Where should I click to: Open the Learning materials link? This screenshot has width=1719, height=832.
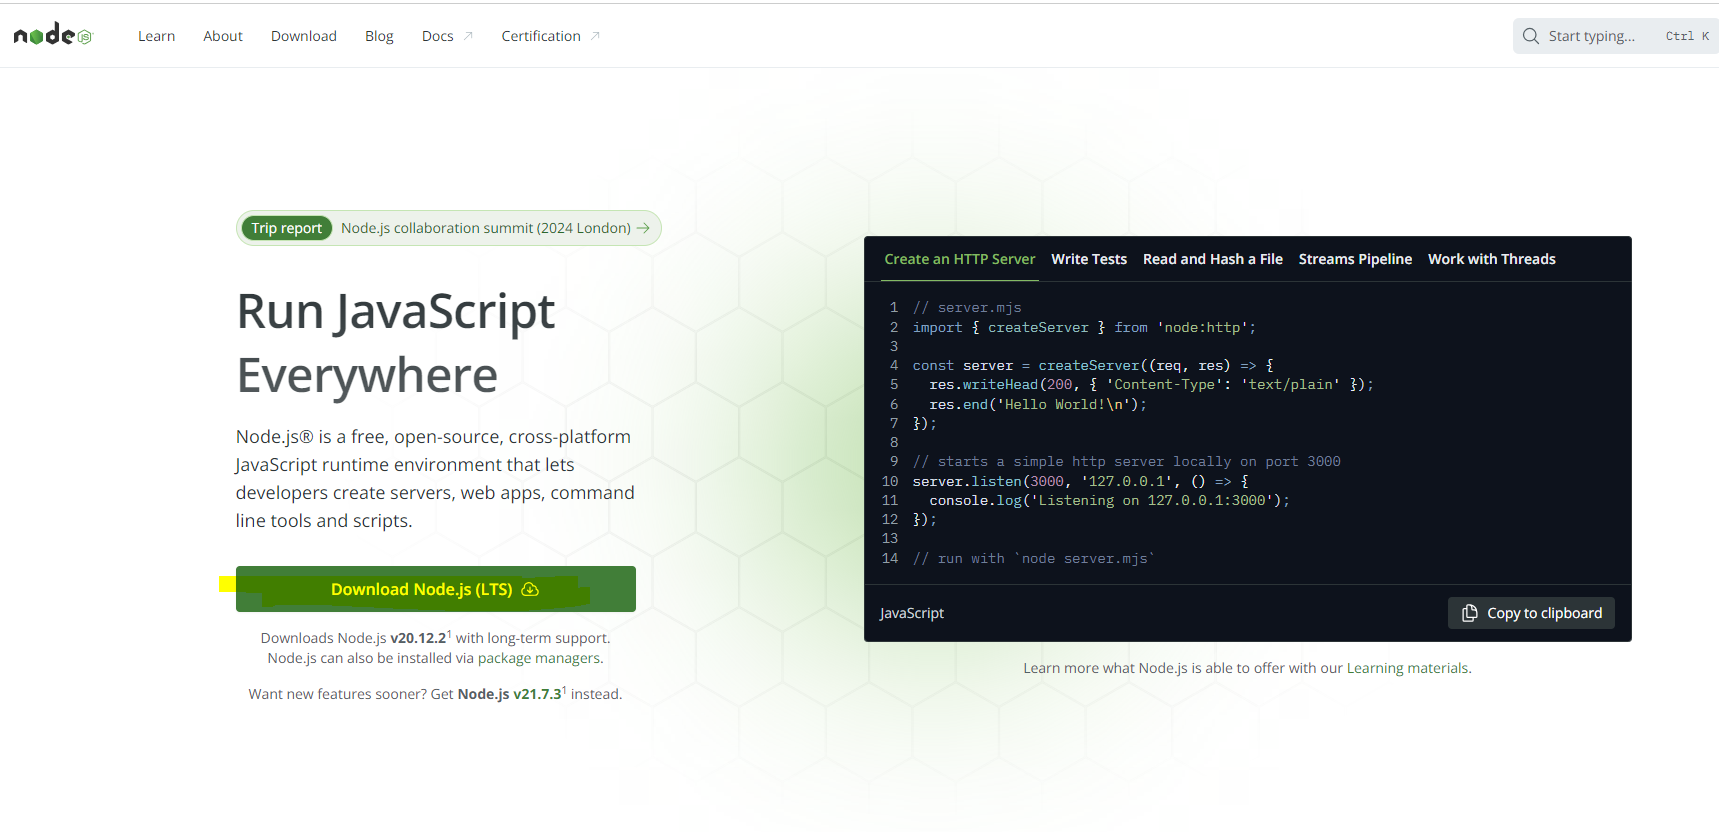pos(1408,668)
